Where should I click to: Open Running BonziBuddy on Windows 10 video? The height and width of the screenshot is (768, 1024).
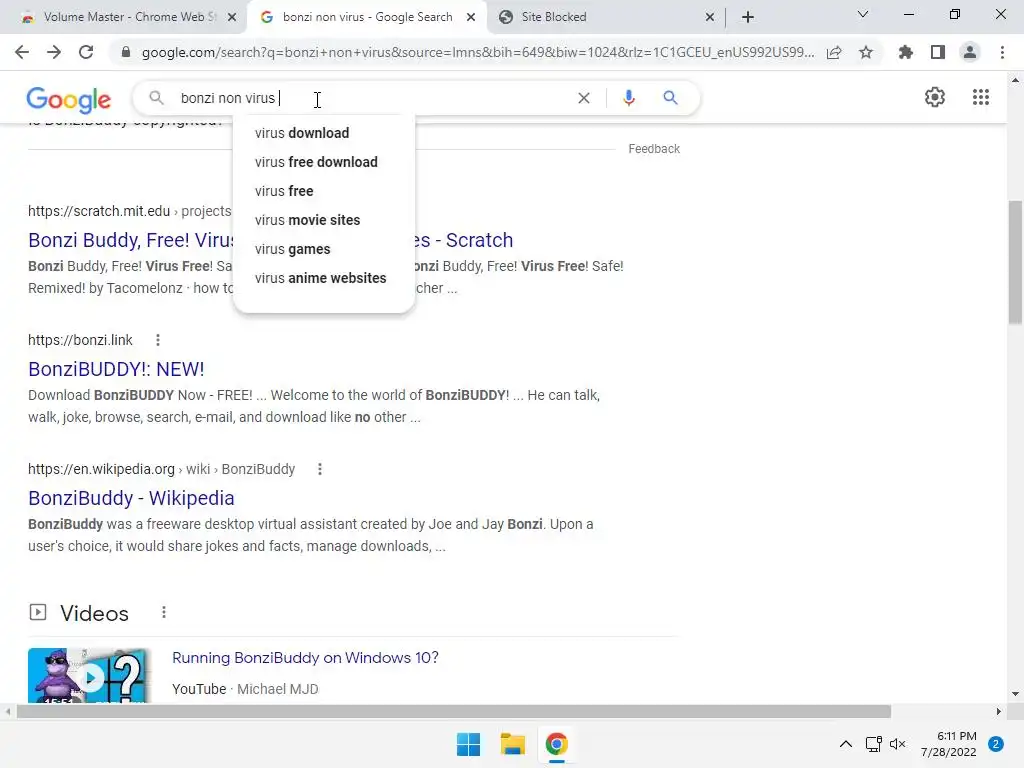click(x=305, y=658)
